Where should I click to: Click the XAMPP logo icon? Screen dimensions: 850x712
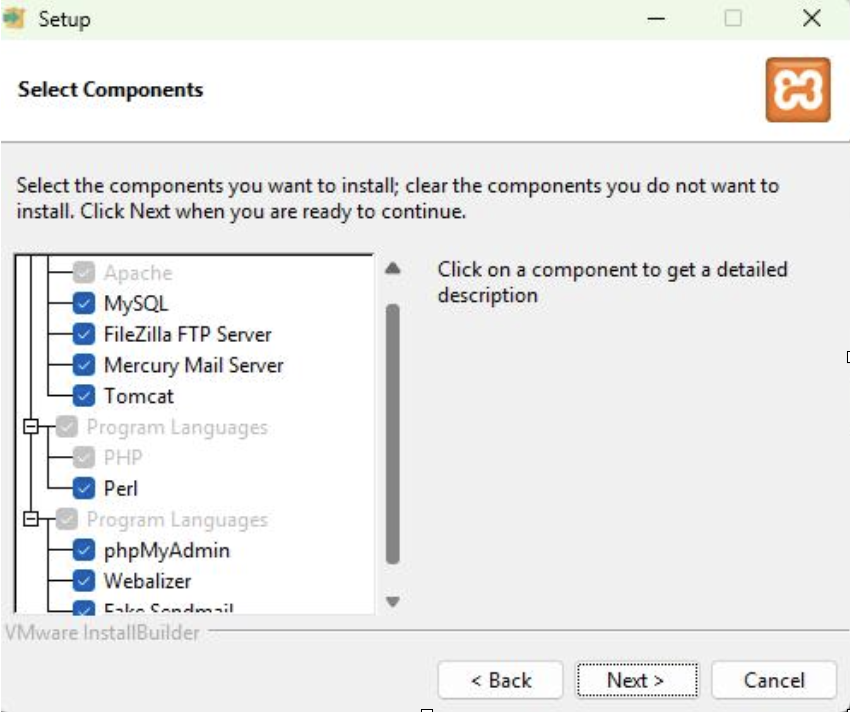tap(797, 90)
